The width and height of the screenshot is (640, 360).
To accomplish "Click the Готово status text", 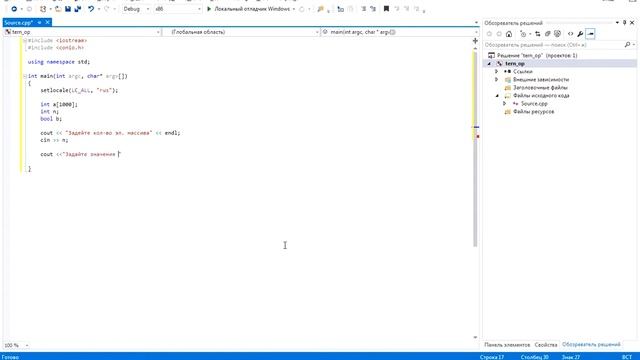I will click(10, 357).
